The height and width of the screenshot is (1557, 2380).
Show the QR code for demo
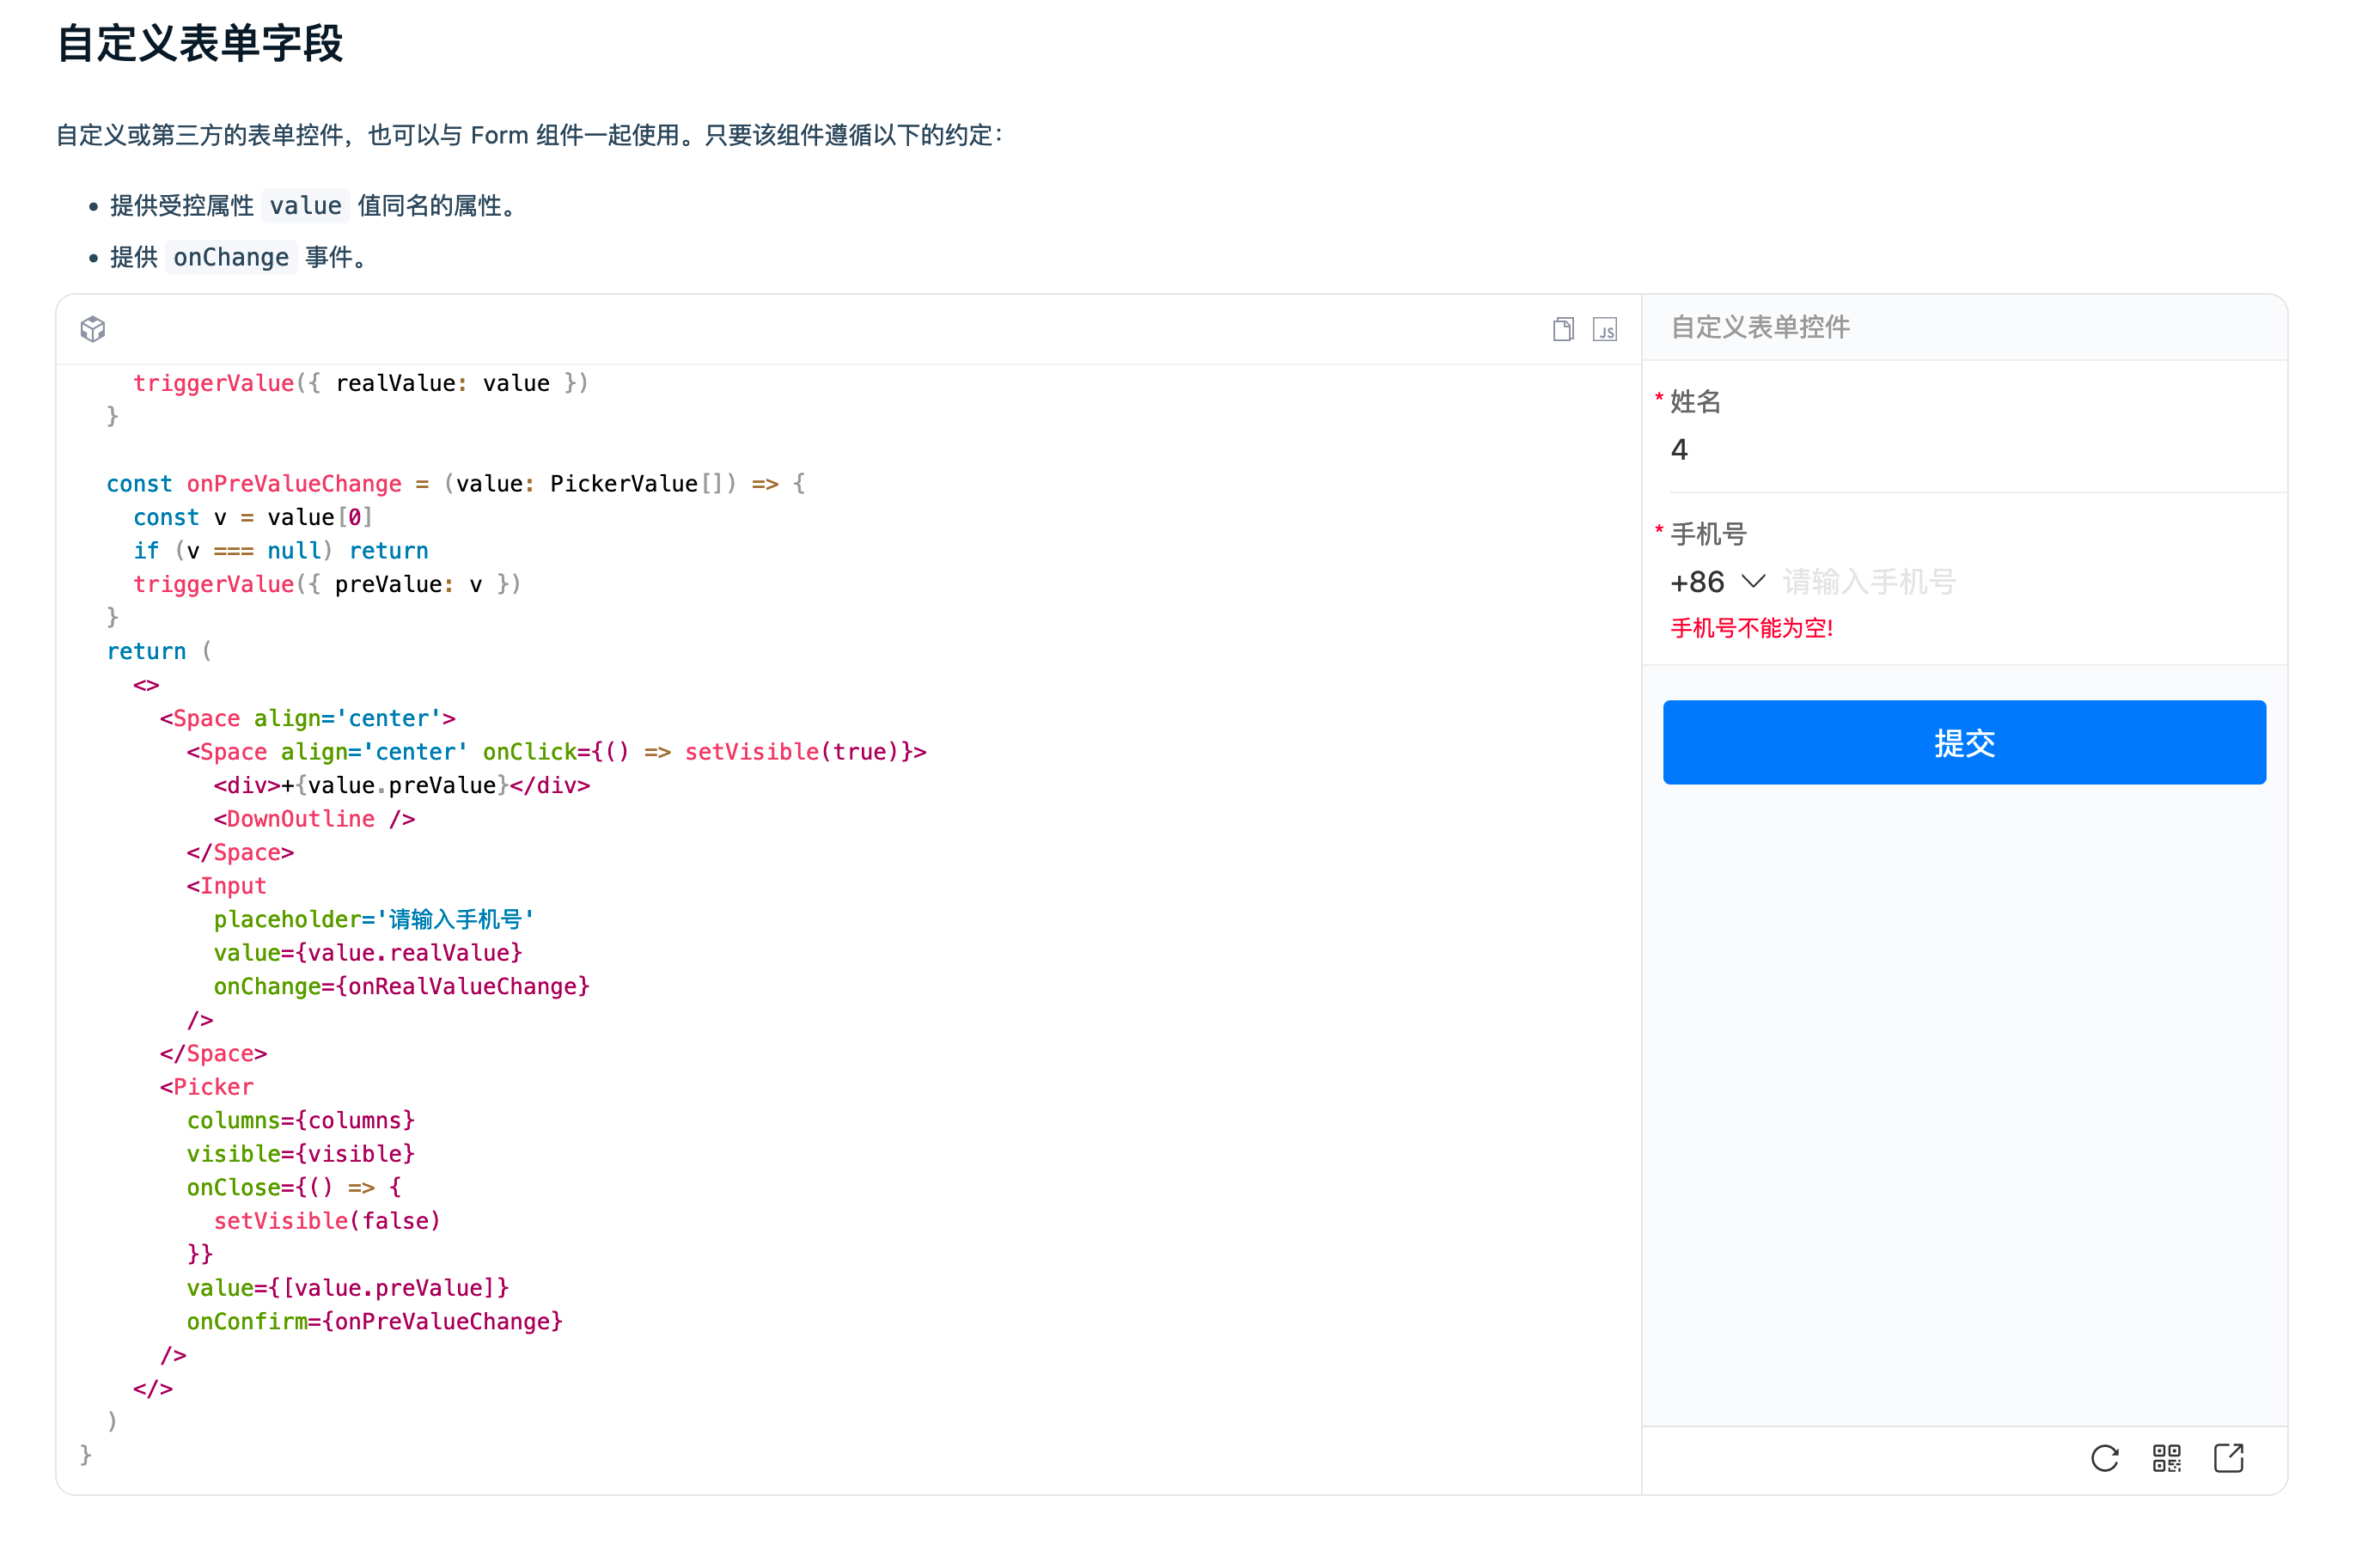tap(2166, 1458)
